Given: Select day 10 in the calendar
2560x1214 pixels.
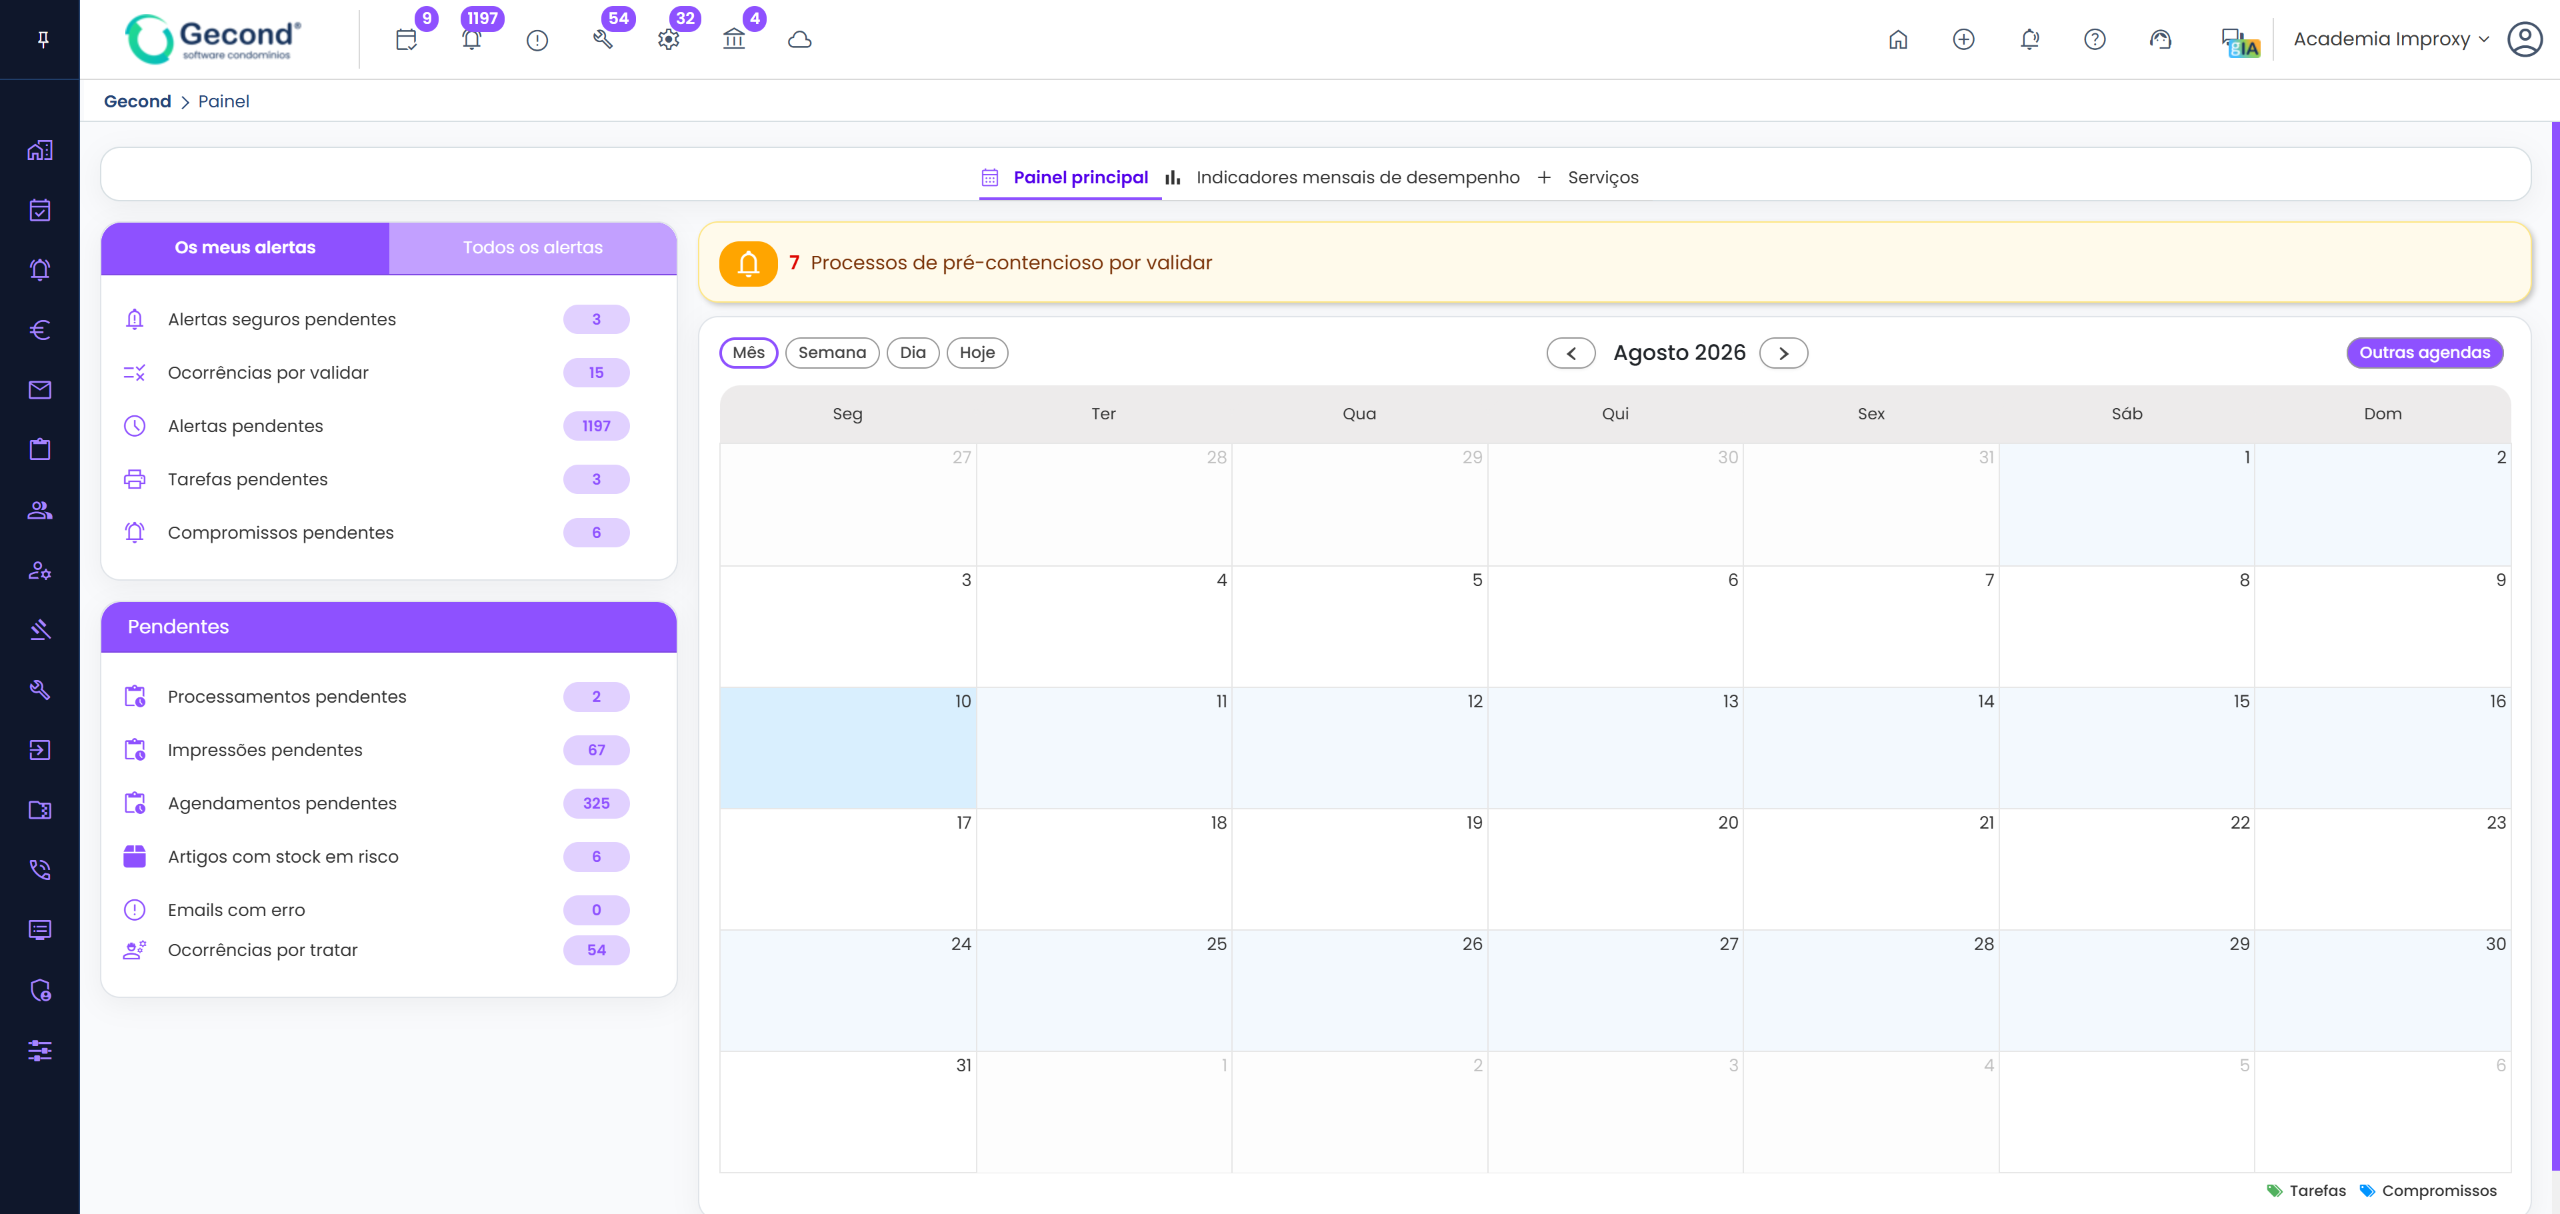Looking at the screenshot, I should [848, 748].
